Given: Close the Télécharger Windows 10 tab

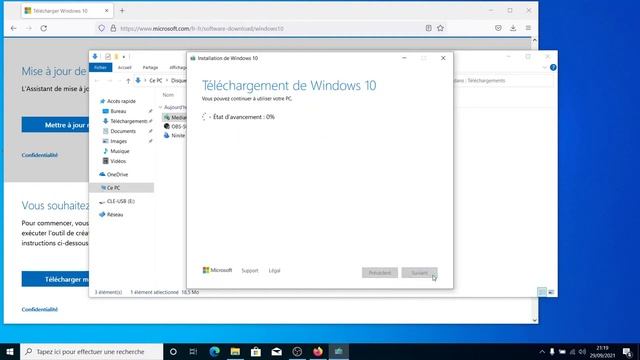Looking at the screenshot, I should 107,11.
